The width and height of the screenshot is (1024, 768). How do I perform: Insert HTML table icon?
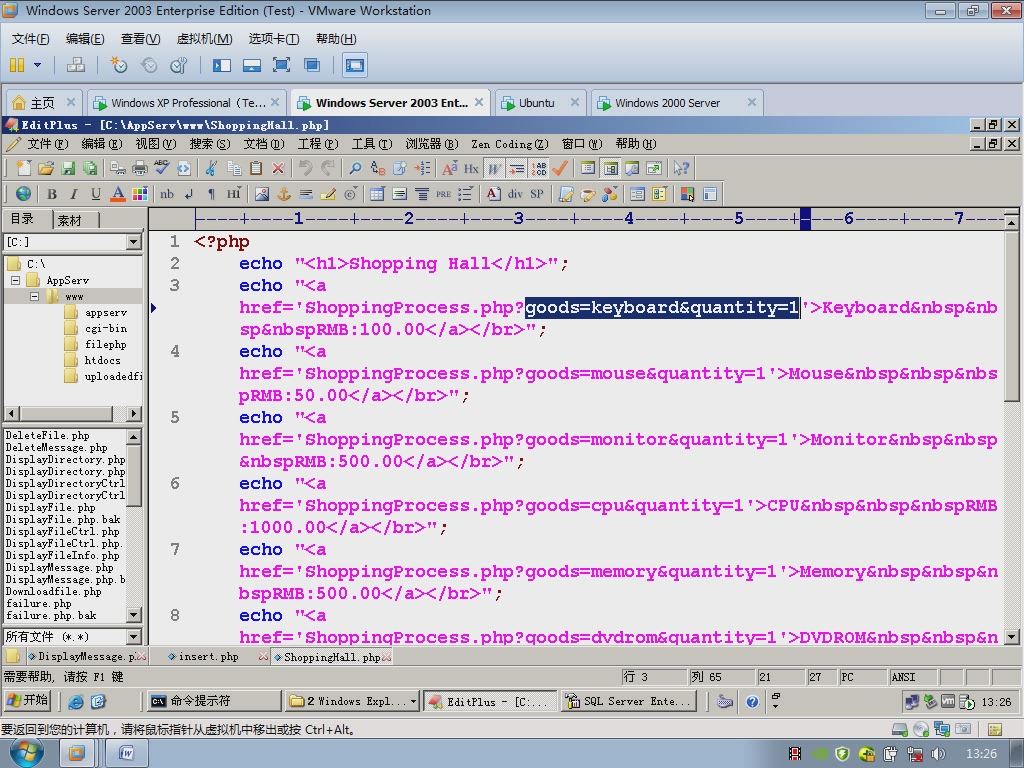point(377,194)
